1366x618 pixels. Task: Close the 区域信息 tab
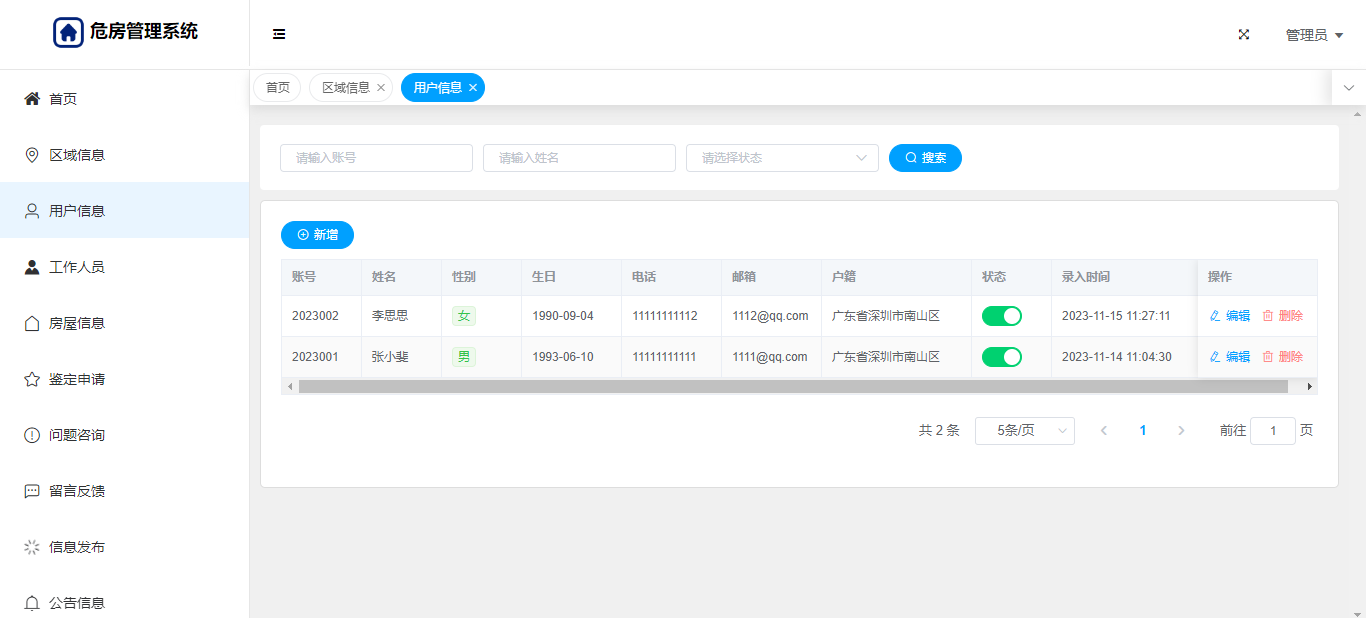coord(381,88)
